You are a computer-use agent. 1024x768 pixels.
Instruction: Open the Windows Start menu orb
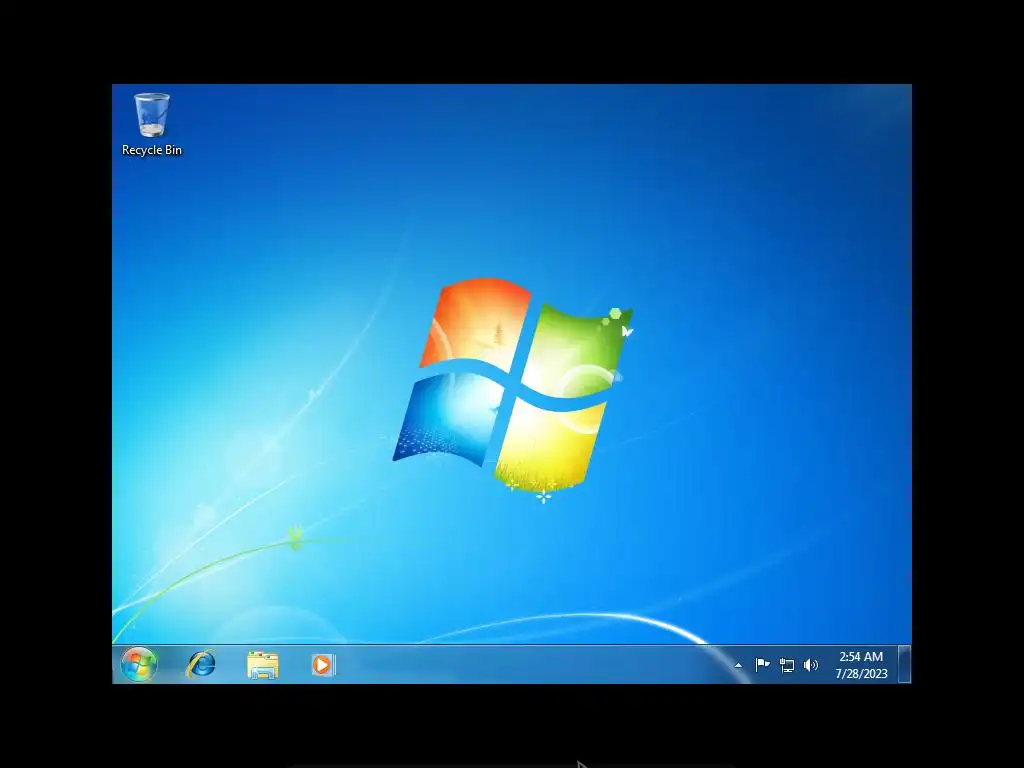coord(138,665)
